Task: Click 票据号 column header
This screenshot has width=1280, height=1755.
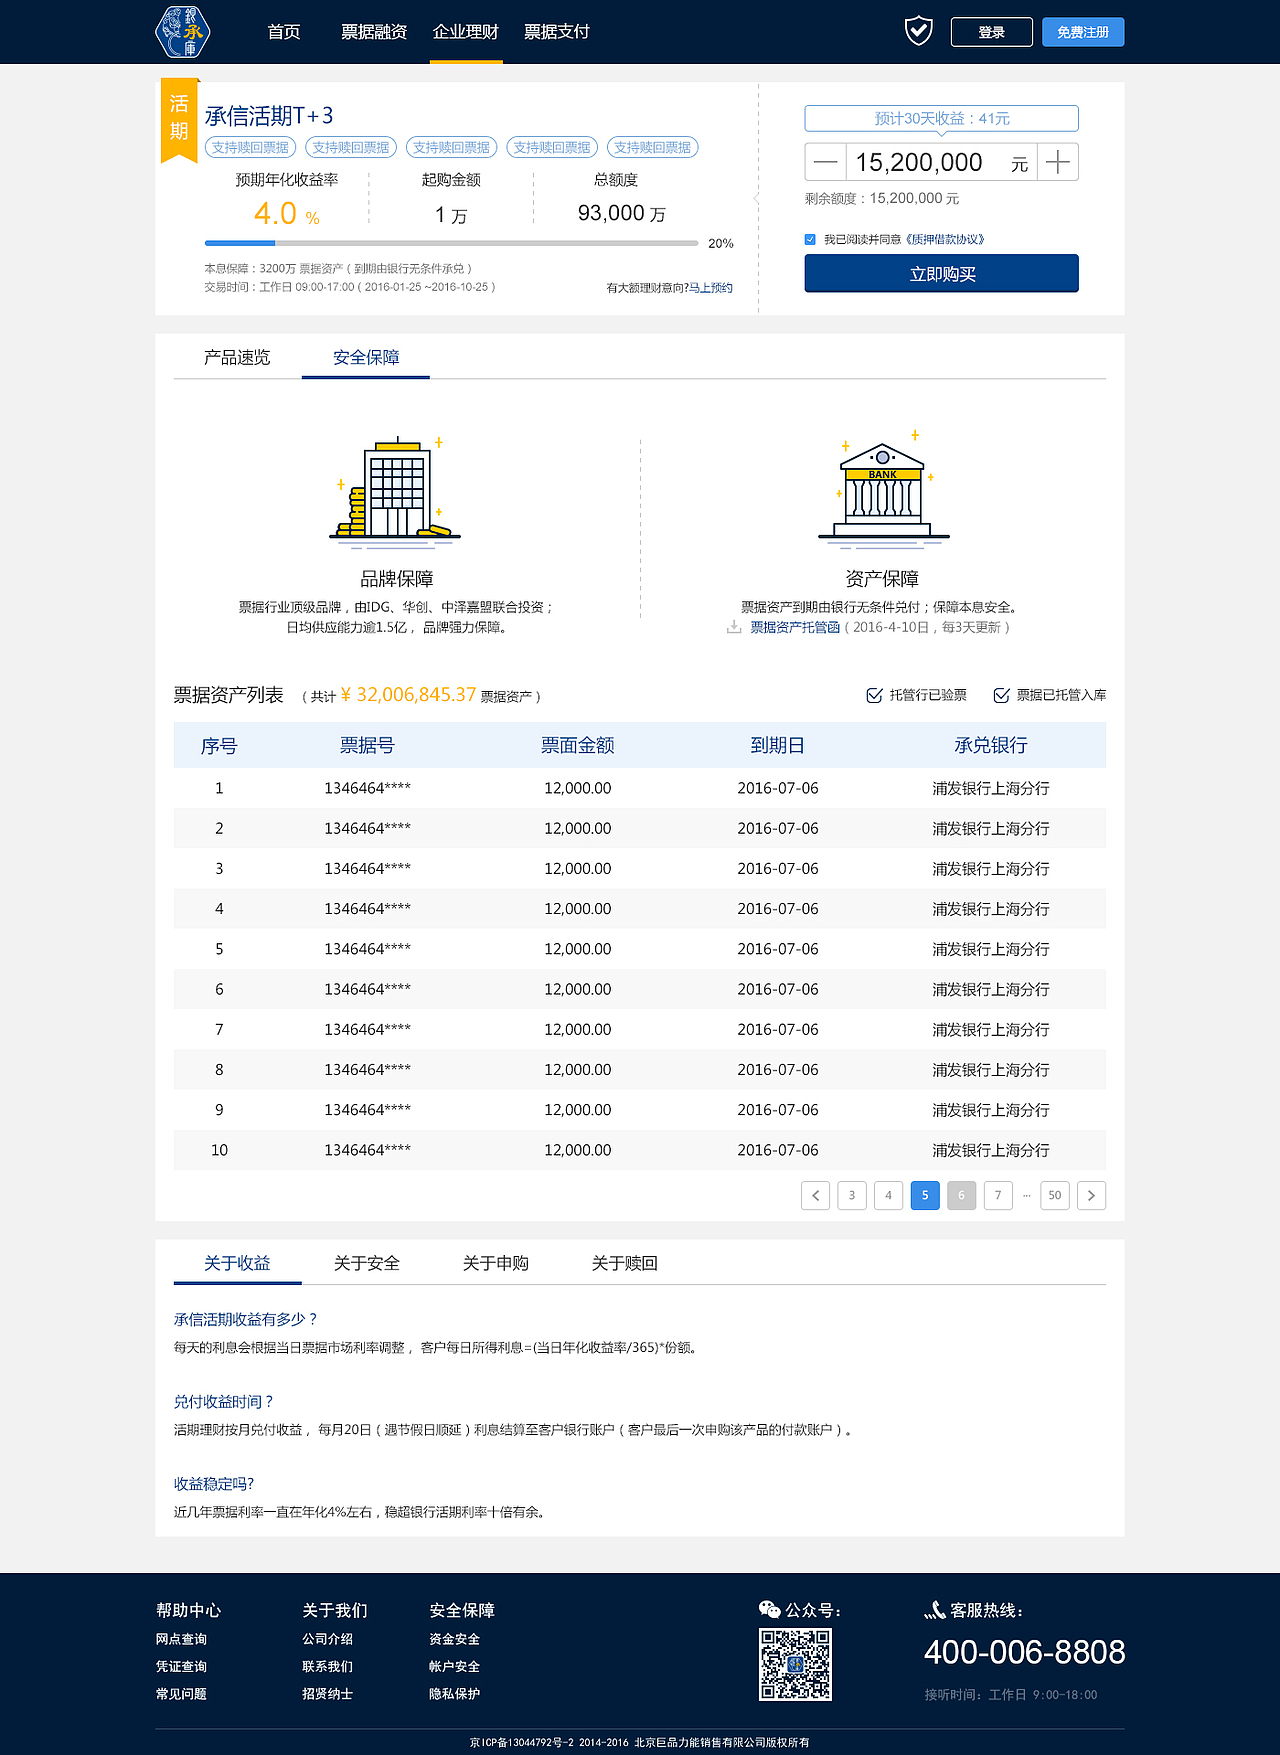Action: point(367,746)
